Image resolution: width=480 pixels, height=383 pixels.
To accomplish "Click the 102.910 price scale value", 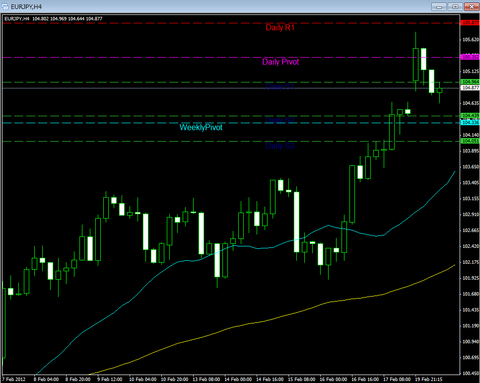I will point(470,215).
